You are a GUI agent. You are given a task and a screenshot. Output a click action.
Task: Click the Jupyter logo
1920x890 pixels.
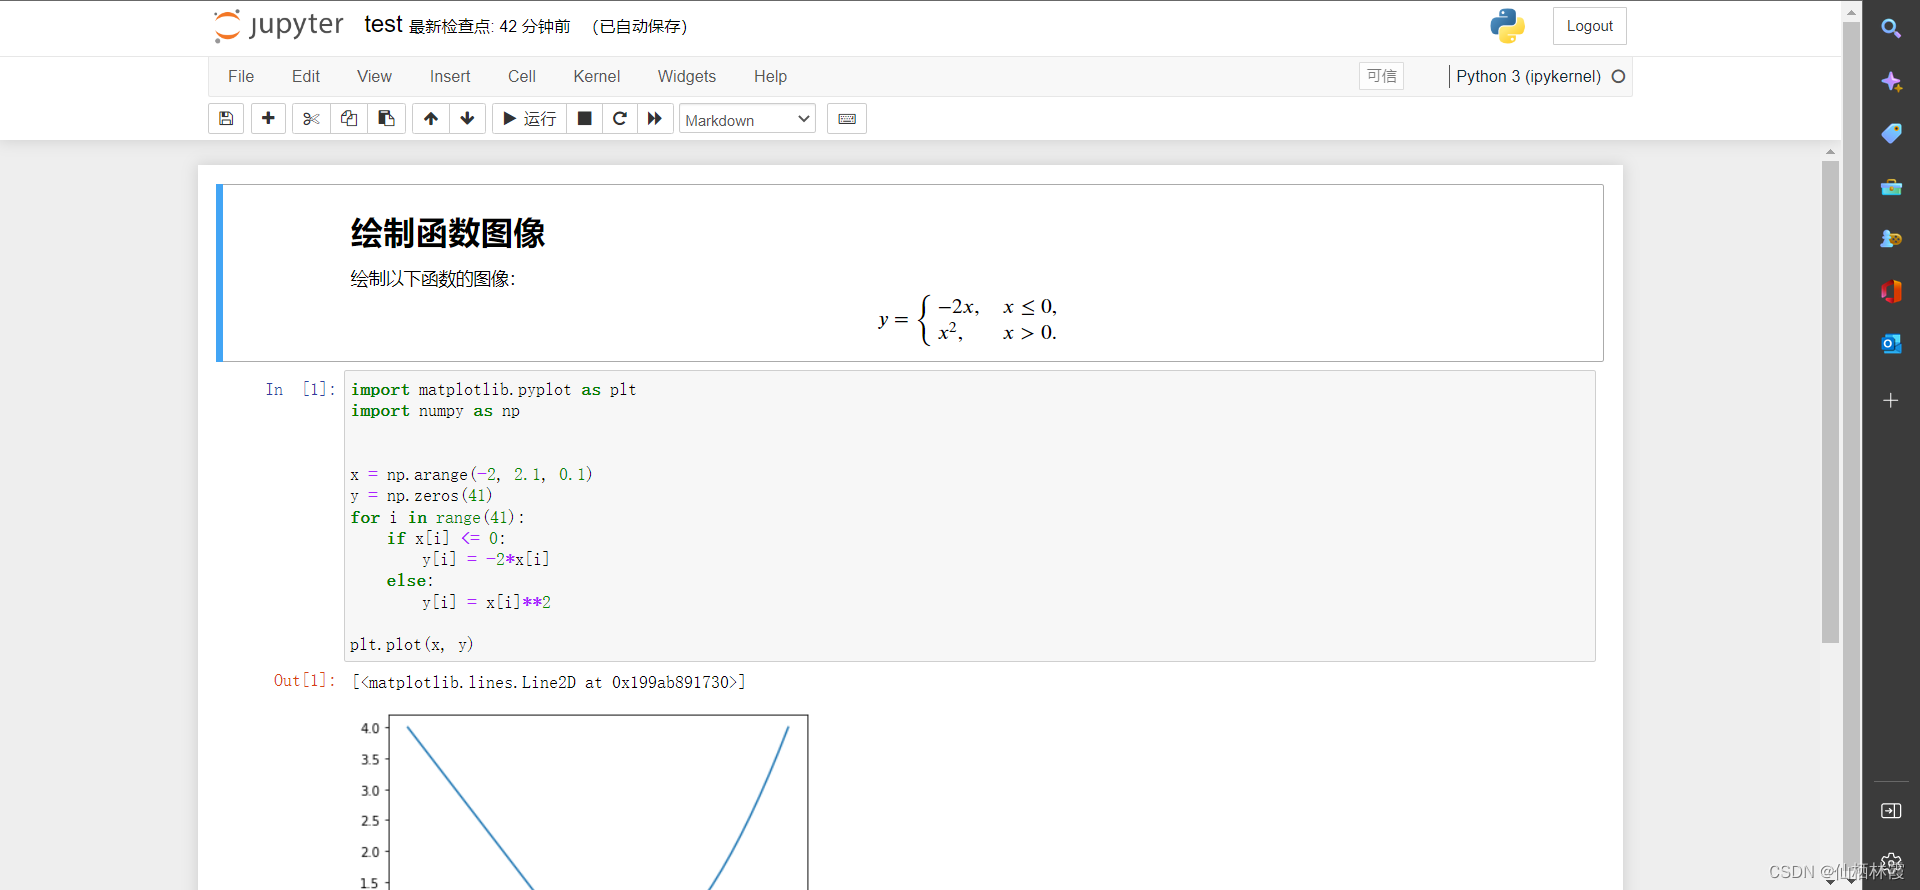point(279,26)
